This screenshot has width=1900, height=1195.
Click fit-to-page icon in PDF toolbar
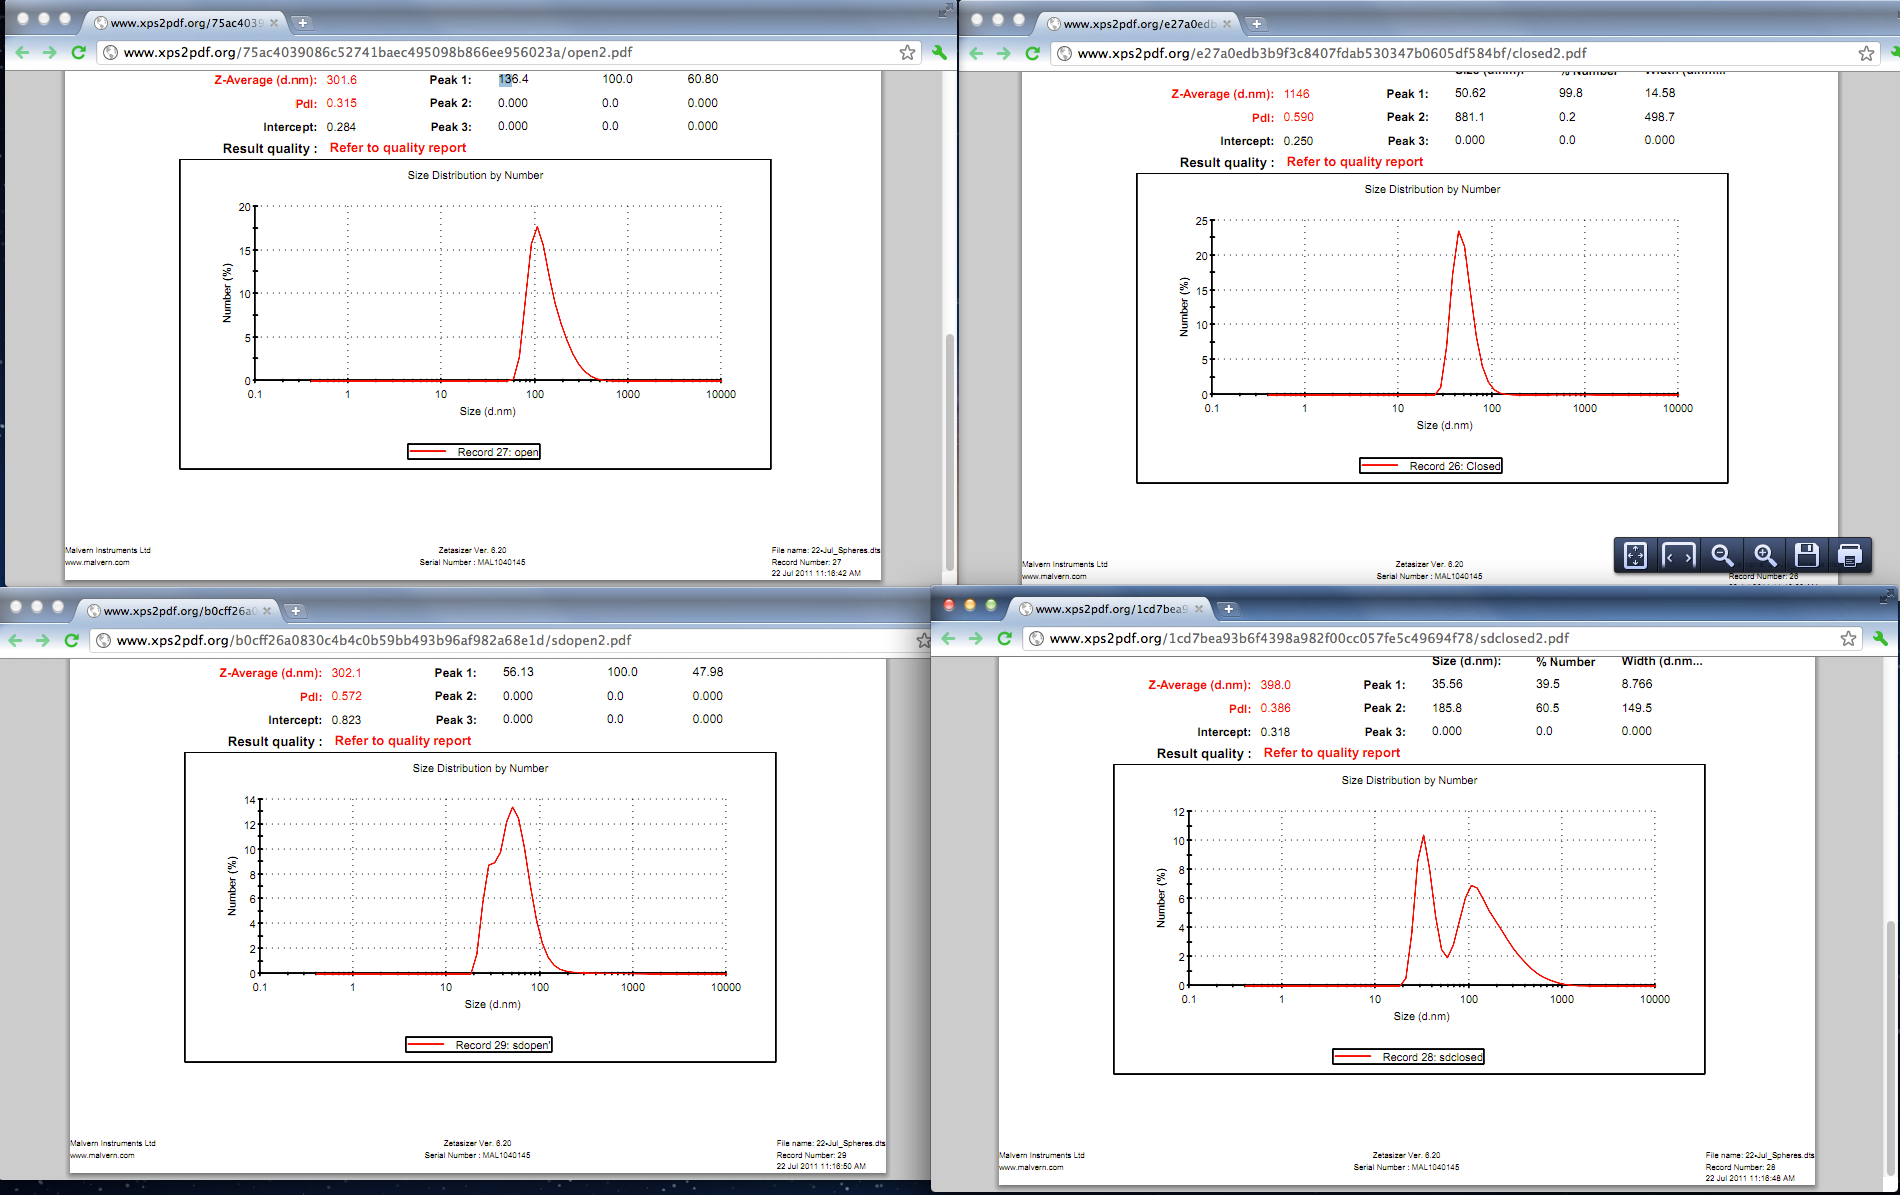tap(1635, 555)
